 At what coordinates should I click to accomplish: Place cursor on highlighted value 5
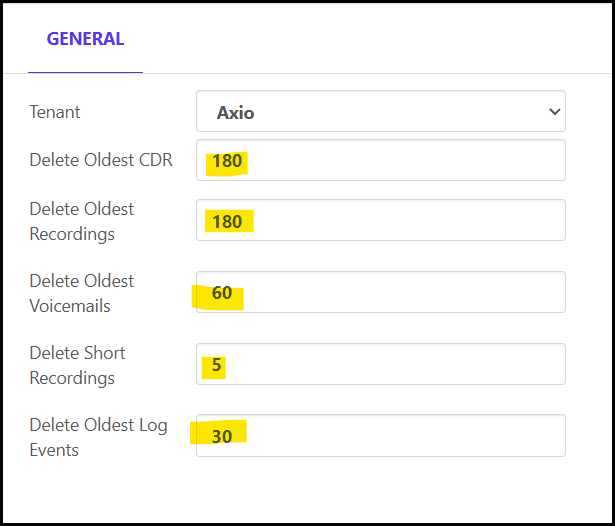coord(216,365)
